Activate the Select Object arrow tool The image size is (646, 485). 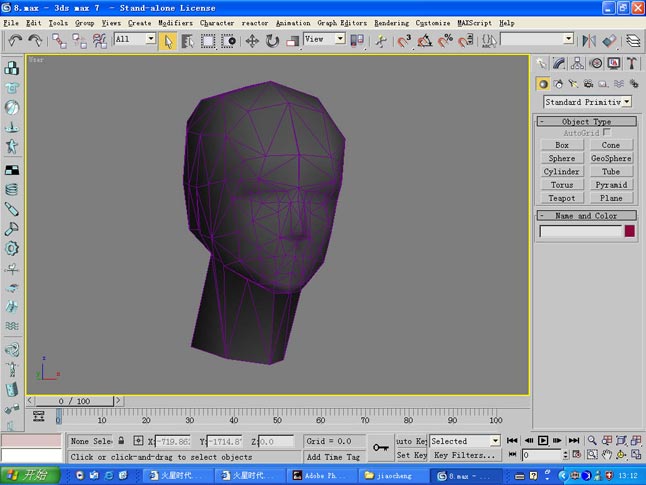click(x=168, y=40)
